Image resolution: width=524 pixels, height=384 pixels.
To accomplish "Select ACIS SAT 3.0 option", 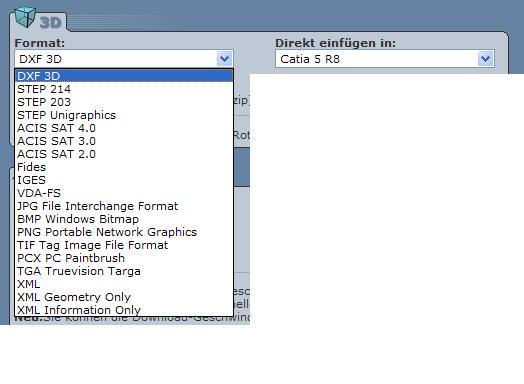I will pos(124,141).
